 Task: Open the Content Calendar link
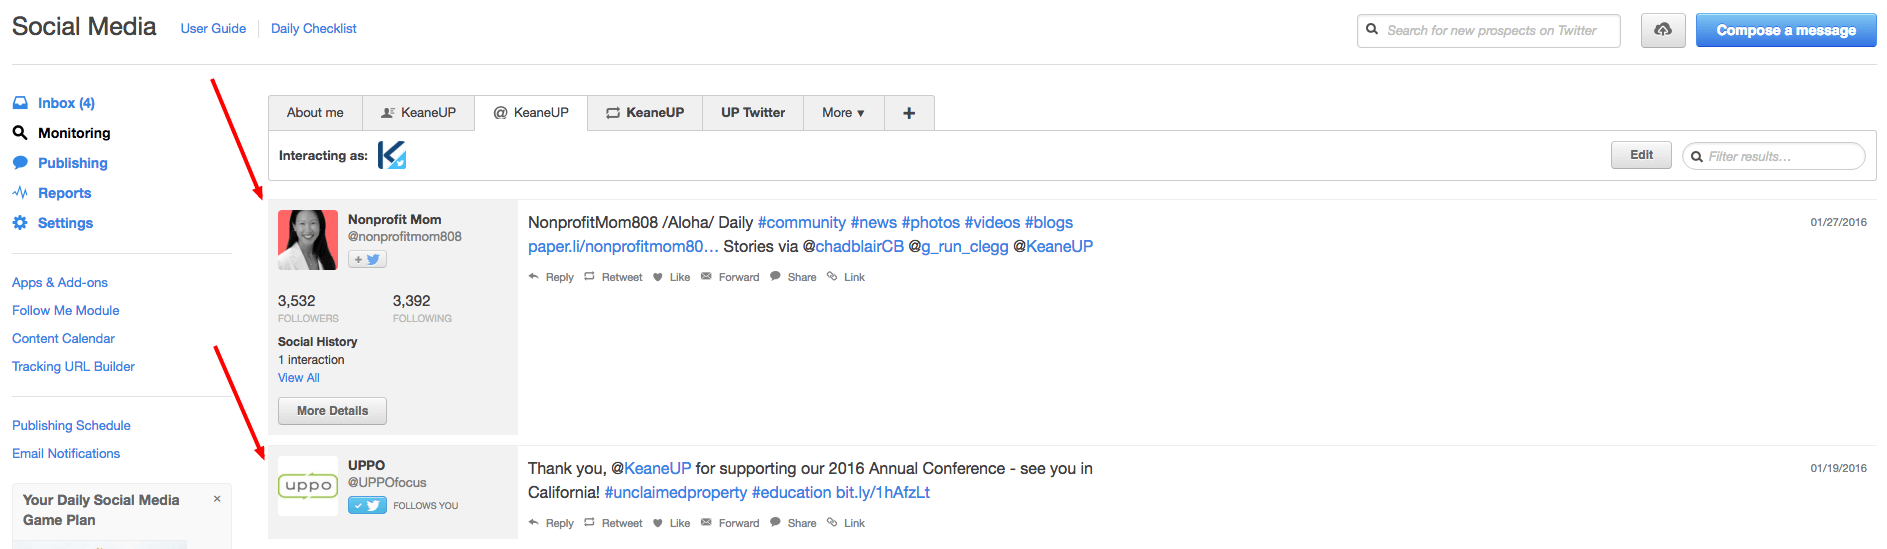click(63, 339)
